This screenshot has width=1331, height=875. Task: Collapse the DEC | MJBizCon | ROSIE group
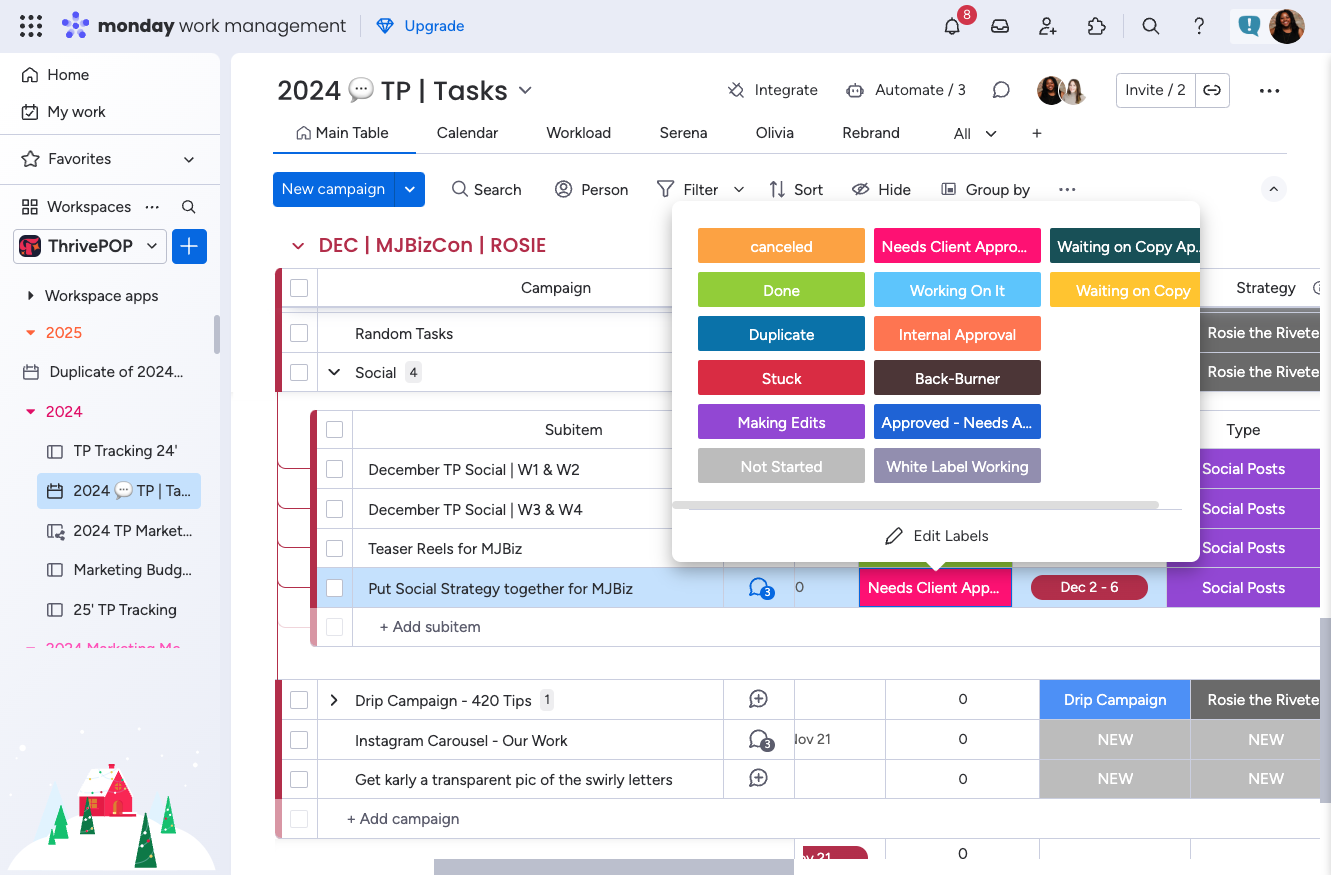coord(297,246)
